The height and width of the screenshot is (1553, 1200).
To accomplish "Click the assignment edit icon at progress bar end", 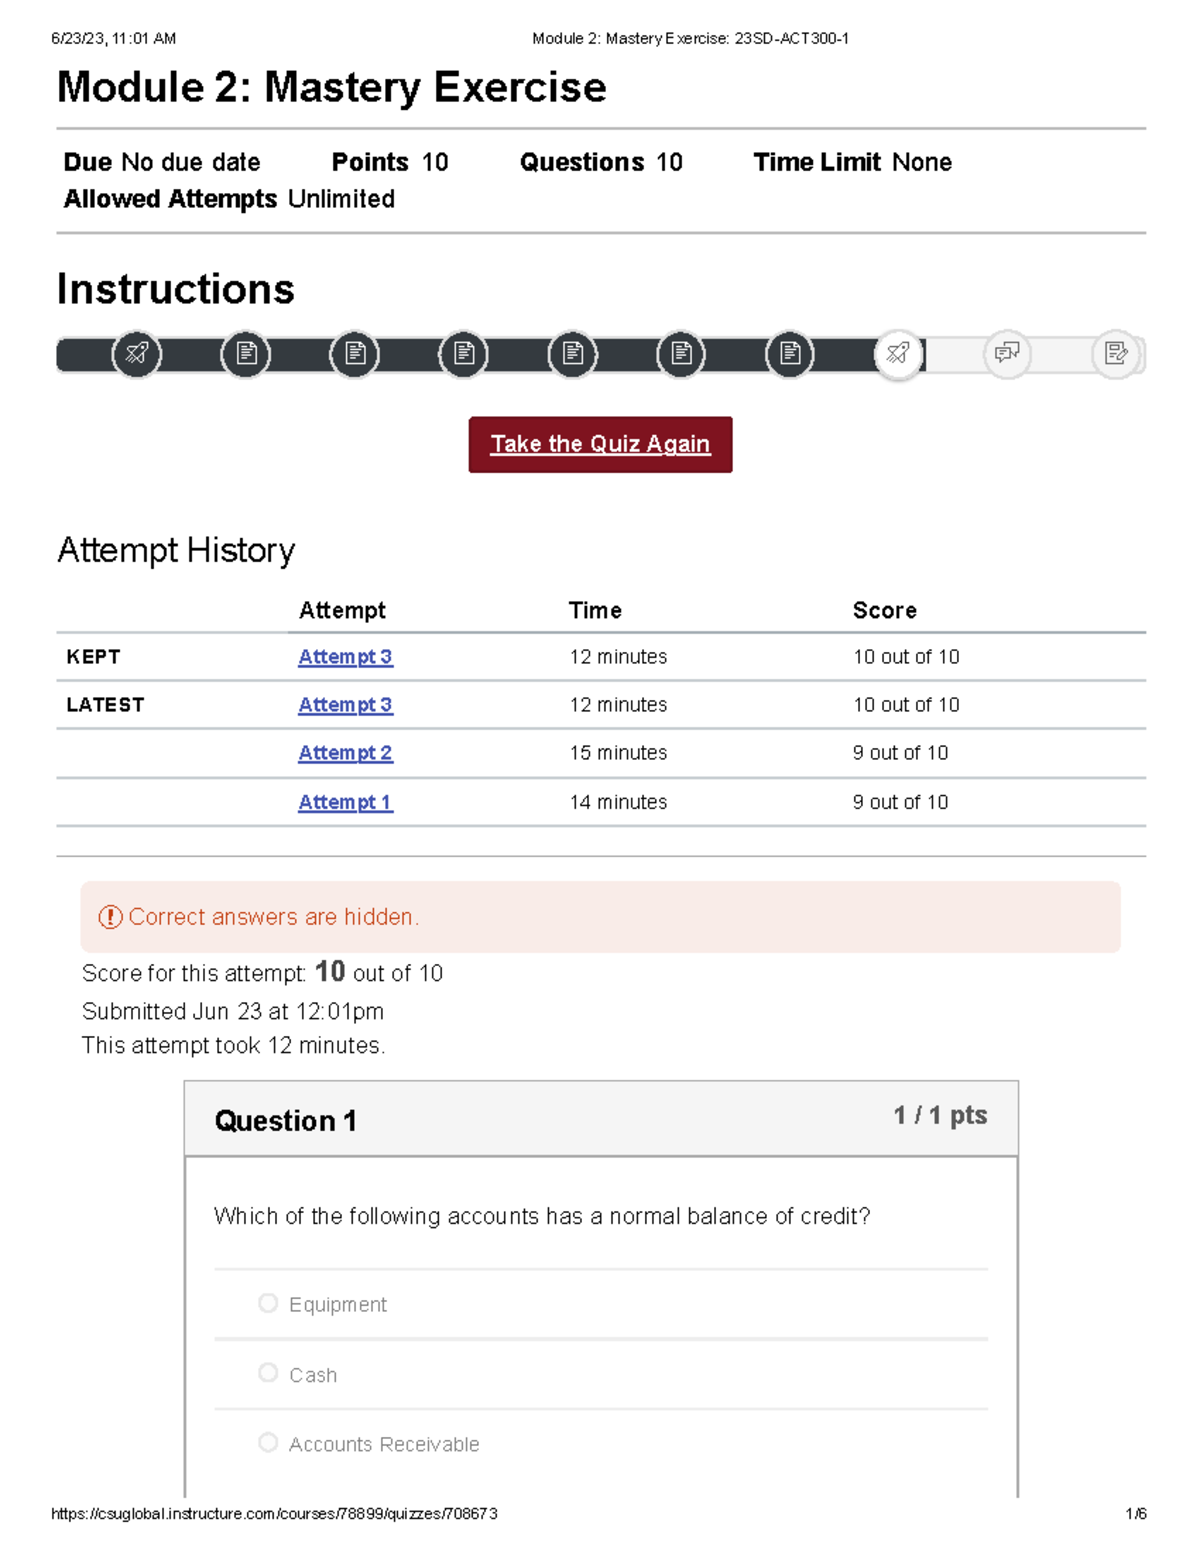I will click(1117, 354).
